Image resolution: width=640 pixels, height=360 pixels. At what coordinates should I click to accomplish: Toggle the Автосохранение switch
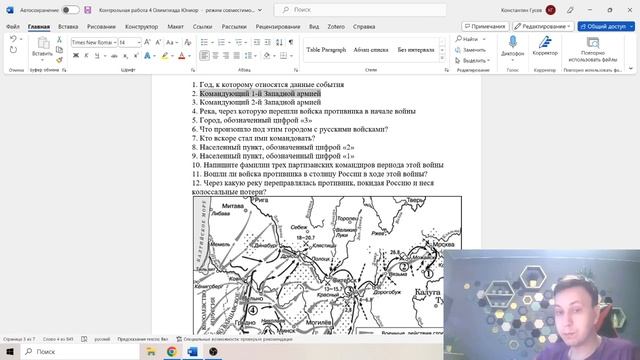tap(71, 10)
